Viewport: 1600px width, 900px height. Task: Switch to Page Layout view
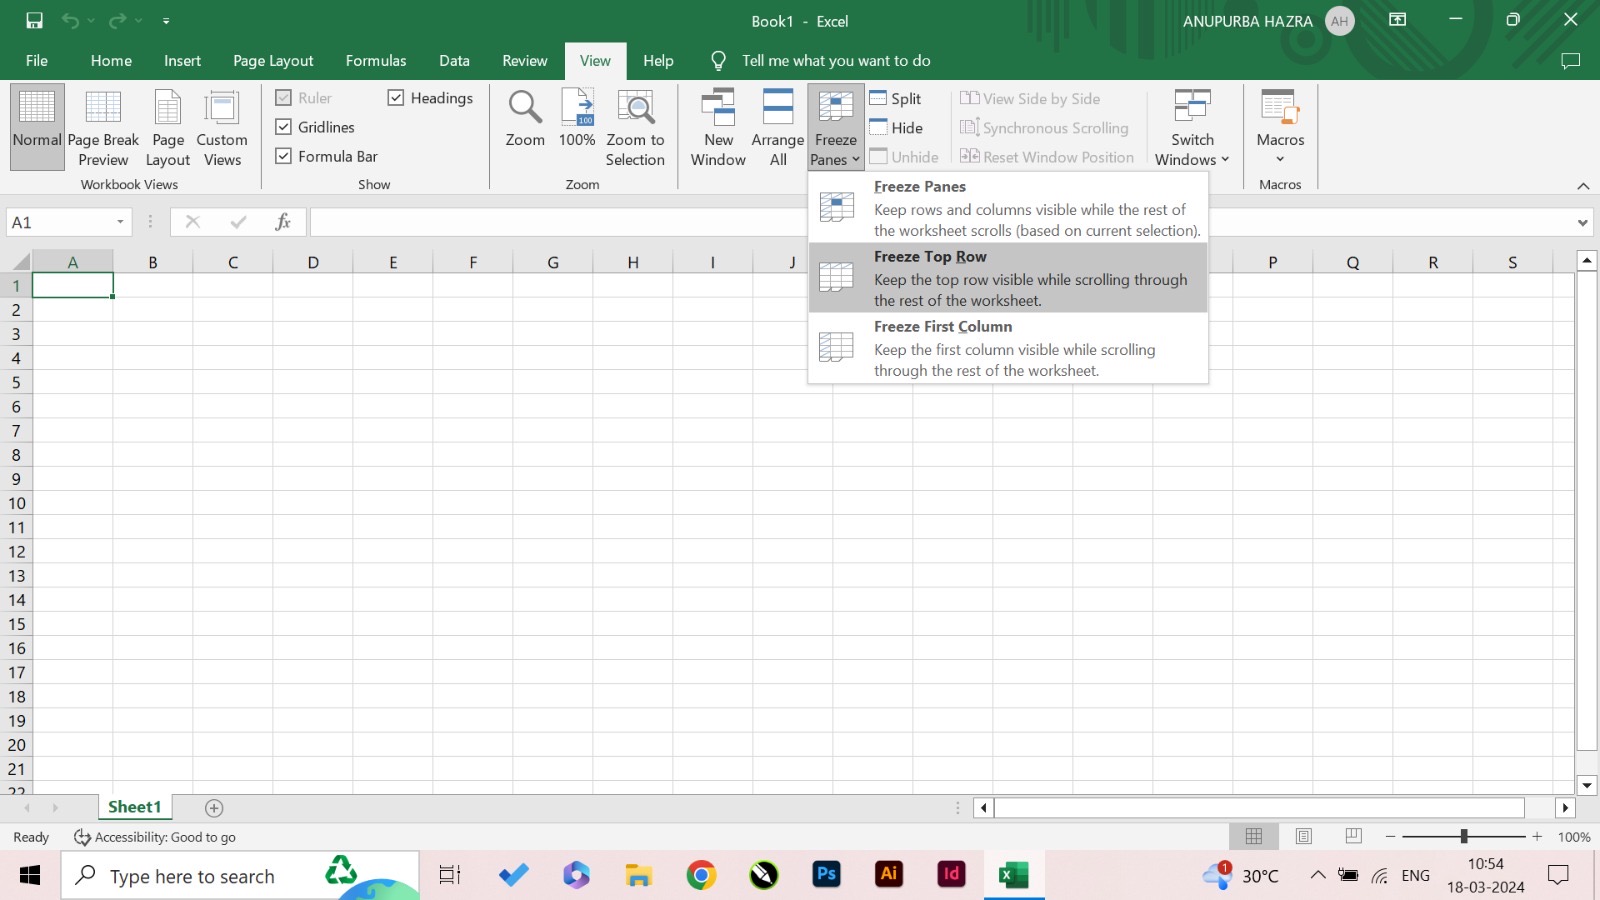point(167,125)
